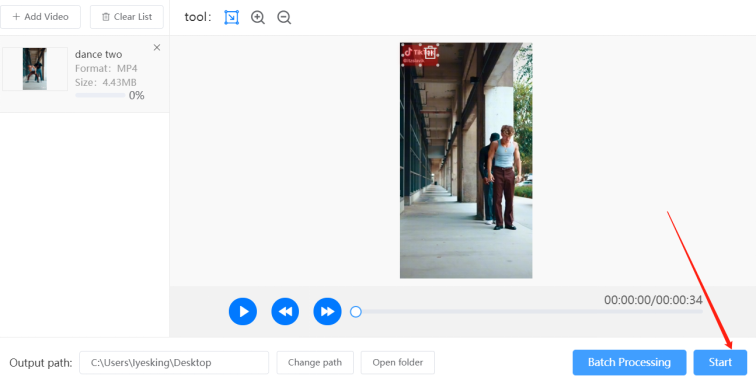Click the dance two file name
The width and height of the screenshot is (756, 383).
tap(98, 55)
